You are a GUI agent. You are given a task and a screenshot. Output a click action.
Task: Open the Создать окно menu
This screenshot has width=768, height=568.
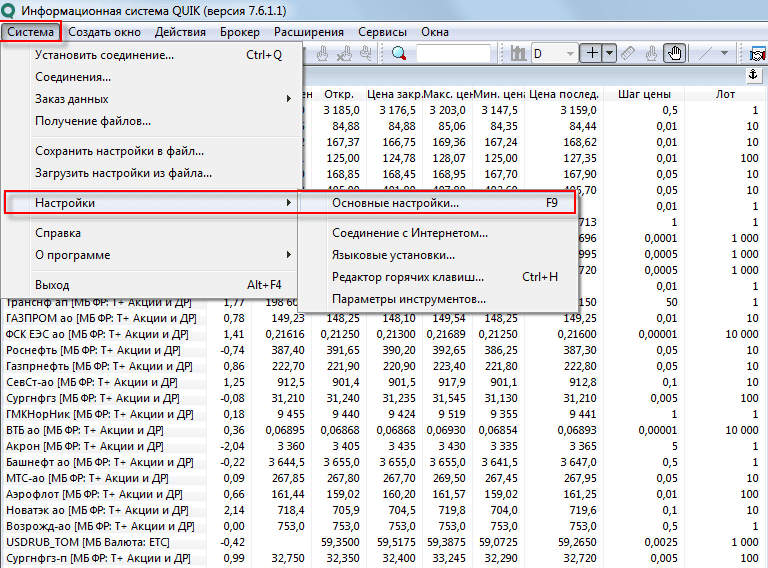click(x=104, y=32)
